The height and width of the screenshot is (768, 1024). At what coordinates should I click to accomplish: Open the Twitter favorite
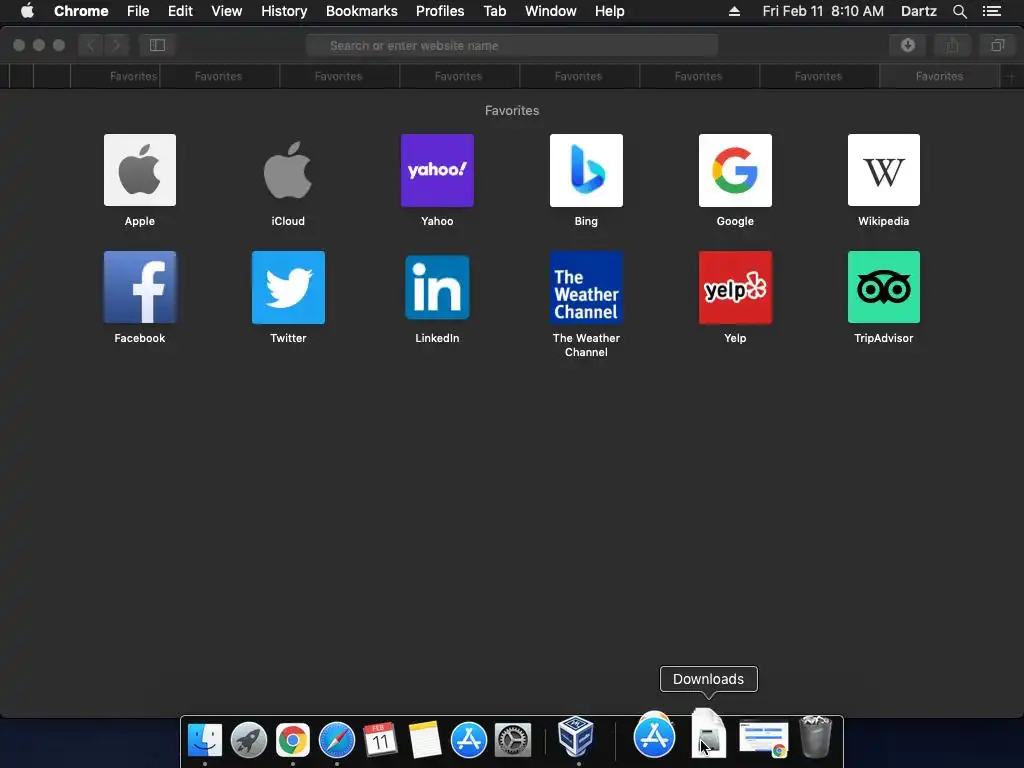288,287
